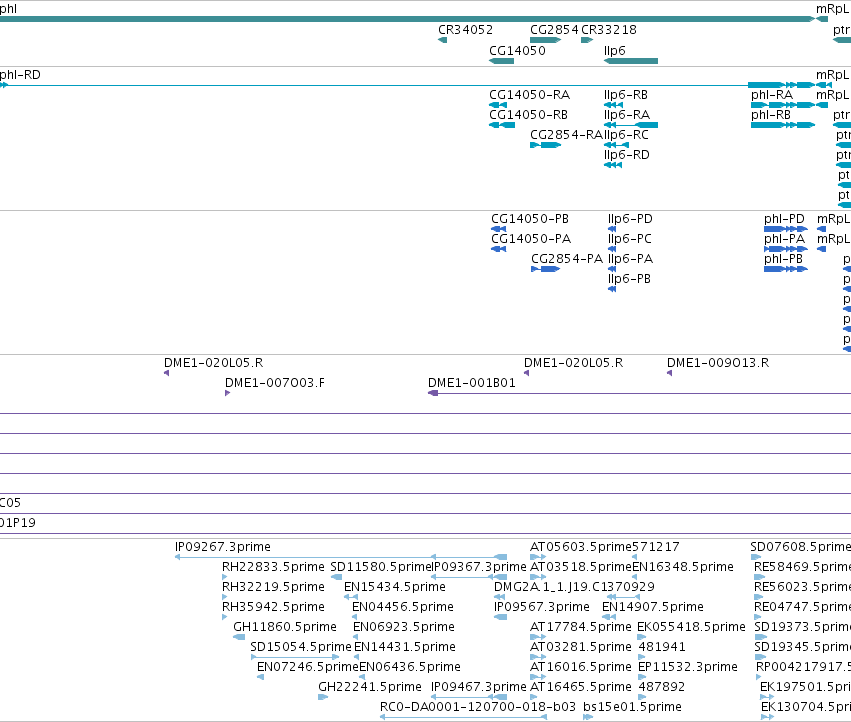The width and height of the screenshot is (851, 722).
Task: Select EST IP09267.3prime
Action: (341, 557)
